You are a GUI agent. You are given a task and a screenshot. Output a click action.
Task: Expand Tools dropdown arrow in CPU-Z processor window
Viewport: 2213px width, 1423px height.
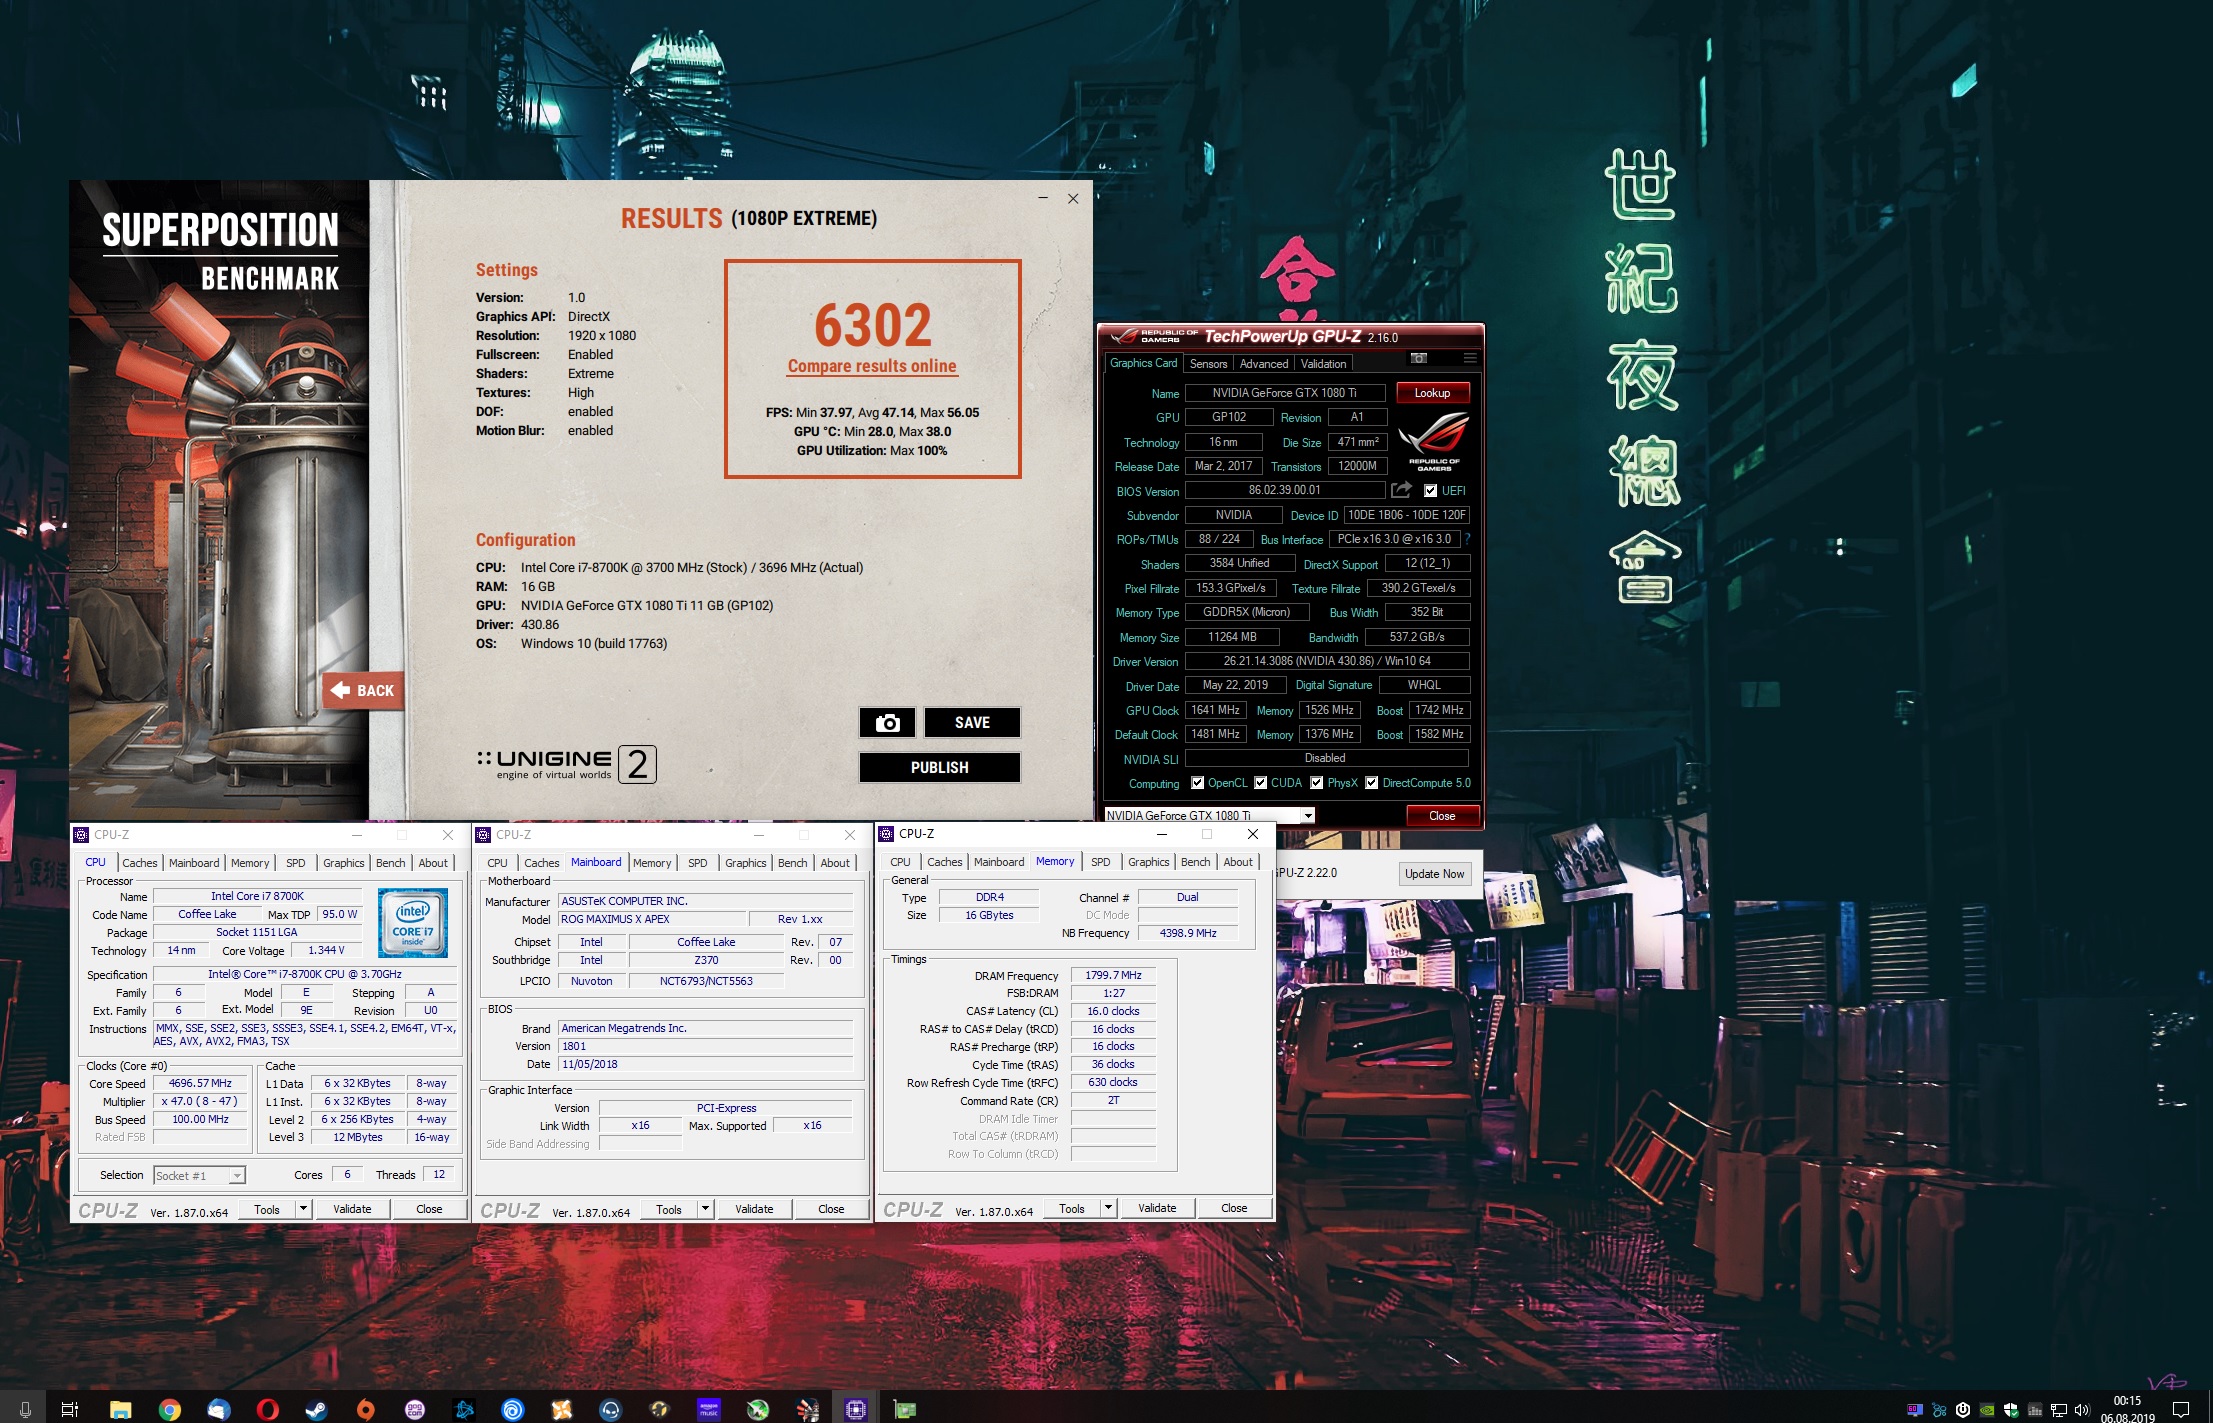pyautogui.click(x=303, y=1209)
